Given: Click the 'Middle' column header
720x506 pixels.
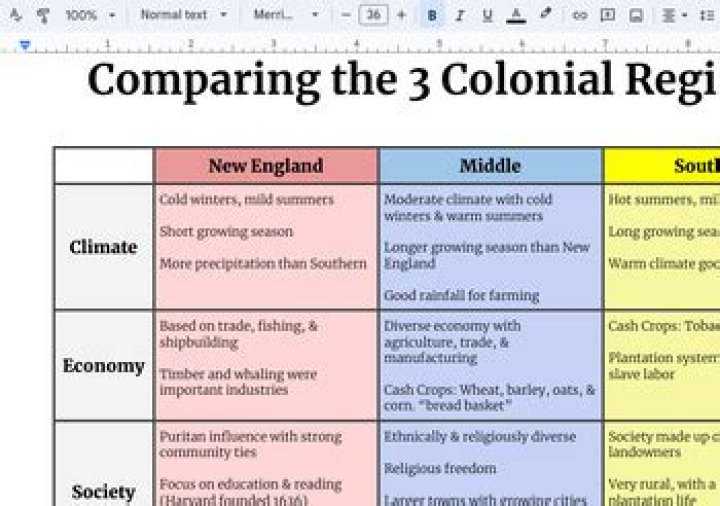Looking at the screenshot, I should pyautogui.click(x=490, y=166).
